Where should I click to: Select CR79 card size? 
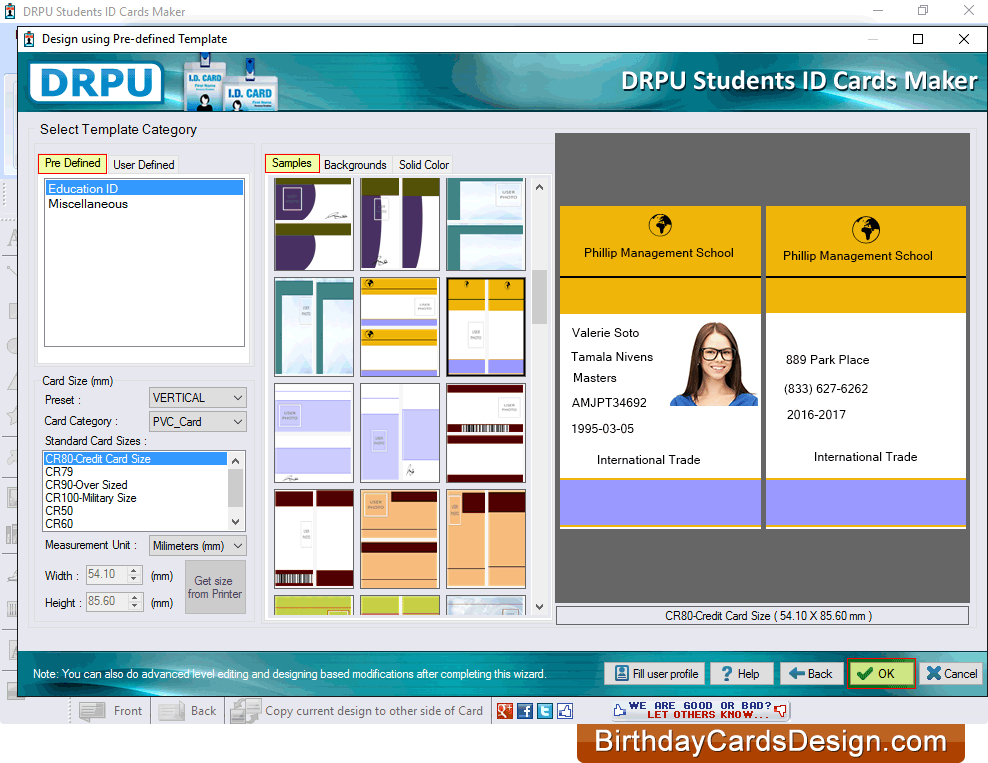[x=135, y=472]
